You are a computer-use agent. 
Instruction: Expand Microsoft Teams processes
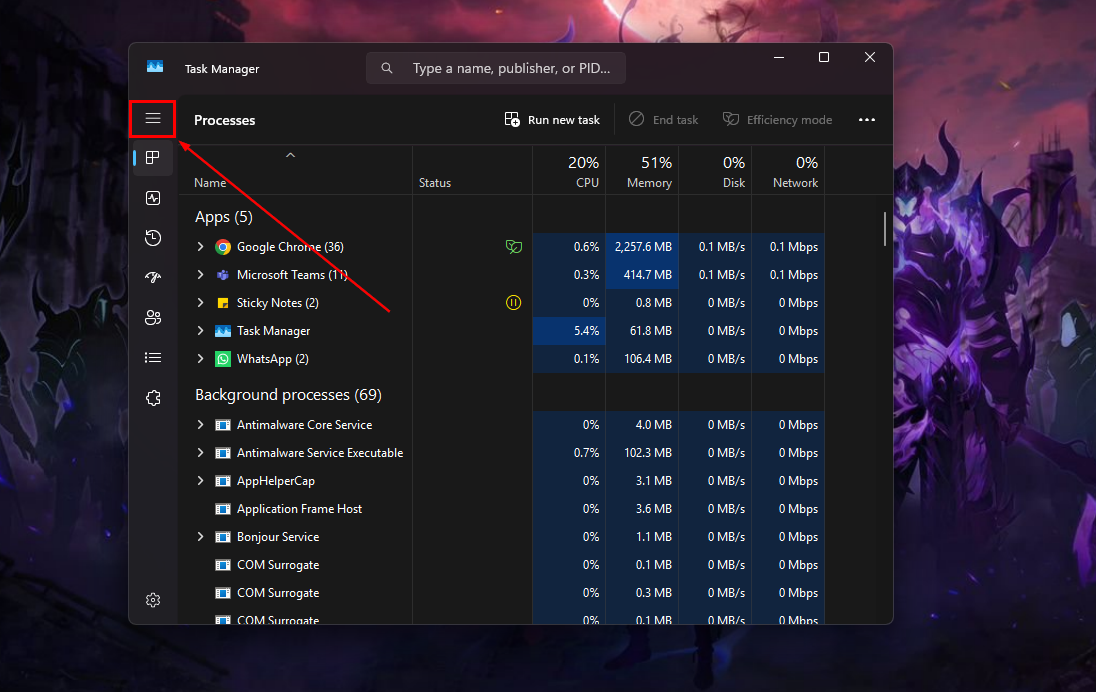pos(200,274)
